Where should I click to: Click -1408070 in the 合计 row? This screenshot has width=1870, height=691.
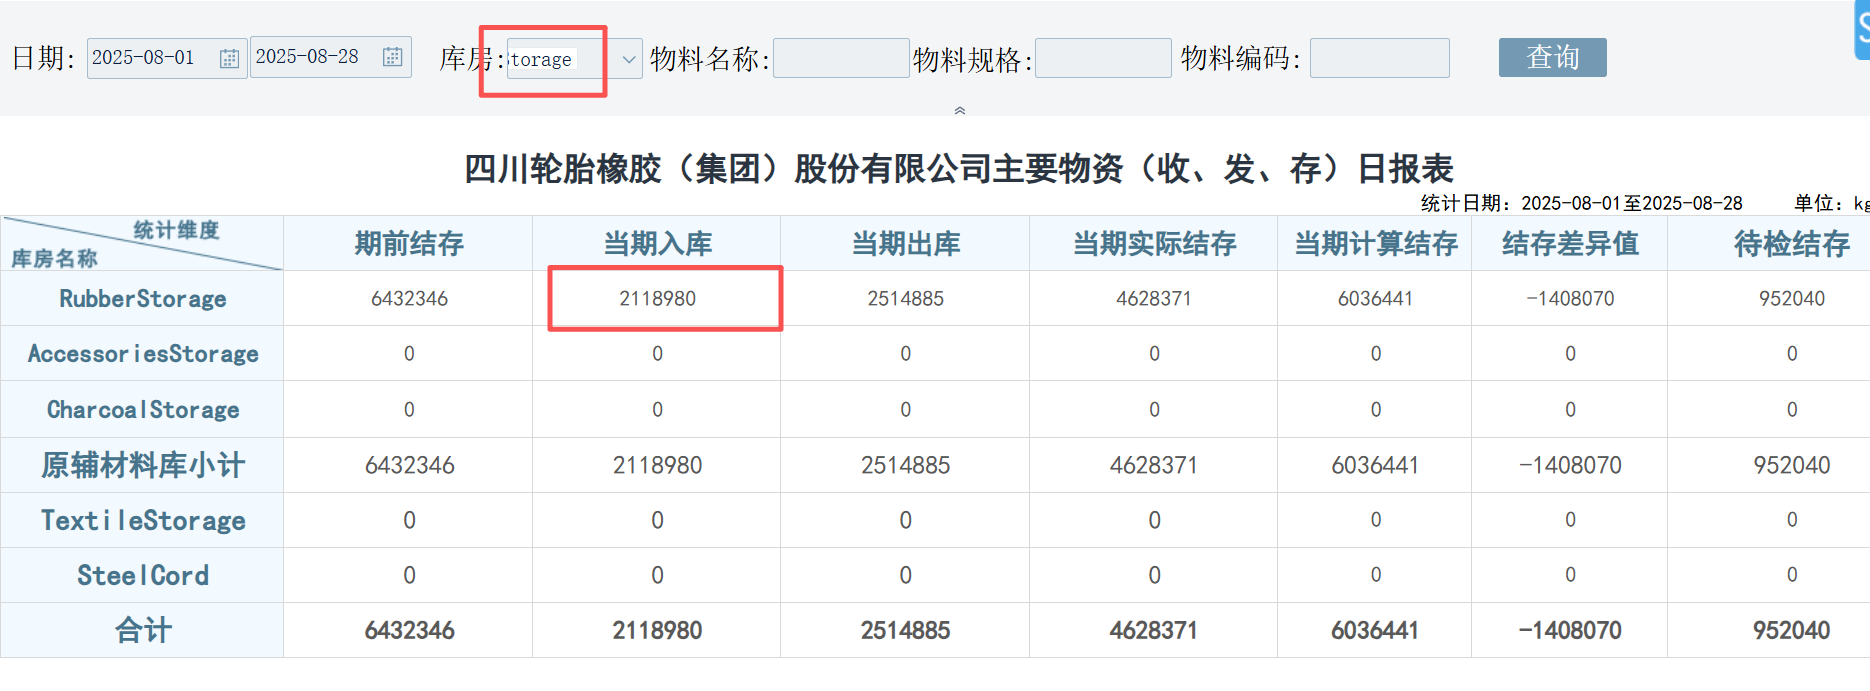tap(1570, 630)
